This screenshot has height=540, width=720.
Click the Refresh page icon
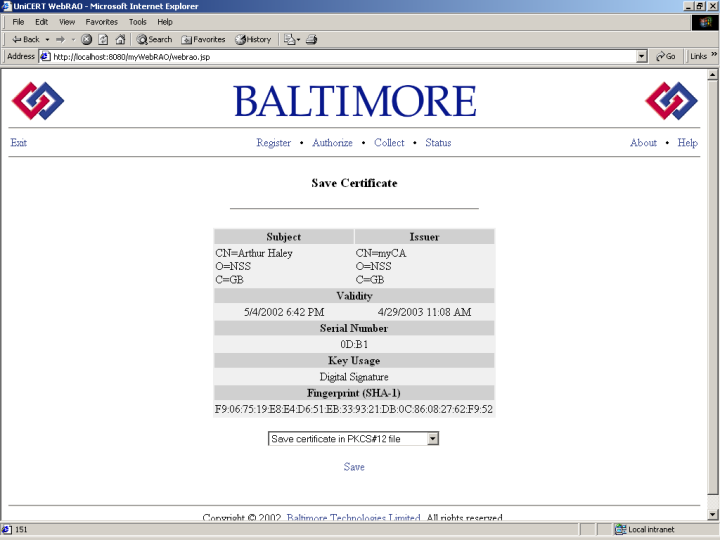coord(103,39)
